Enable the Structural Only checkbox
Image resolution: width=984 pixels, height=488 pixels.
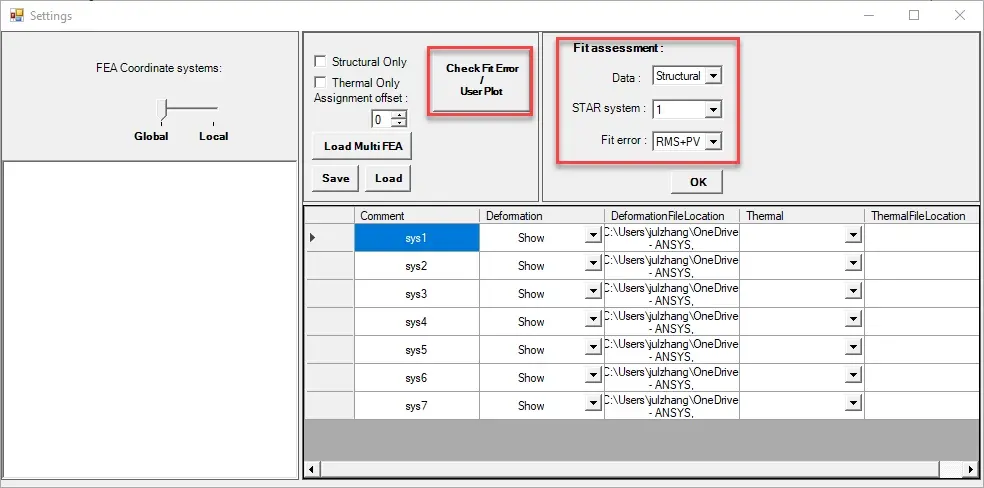[x=320, y=61]
